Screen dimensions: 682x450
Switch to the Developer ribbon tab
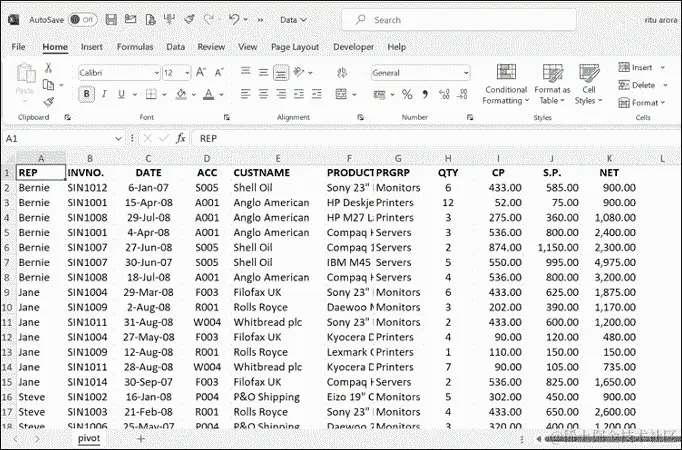coord(353,47)
